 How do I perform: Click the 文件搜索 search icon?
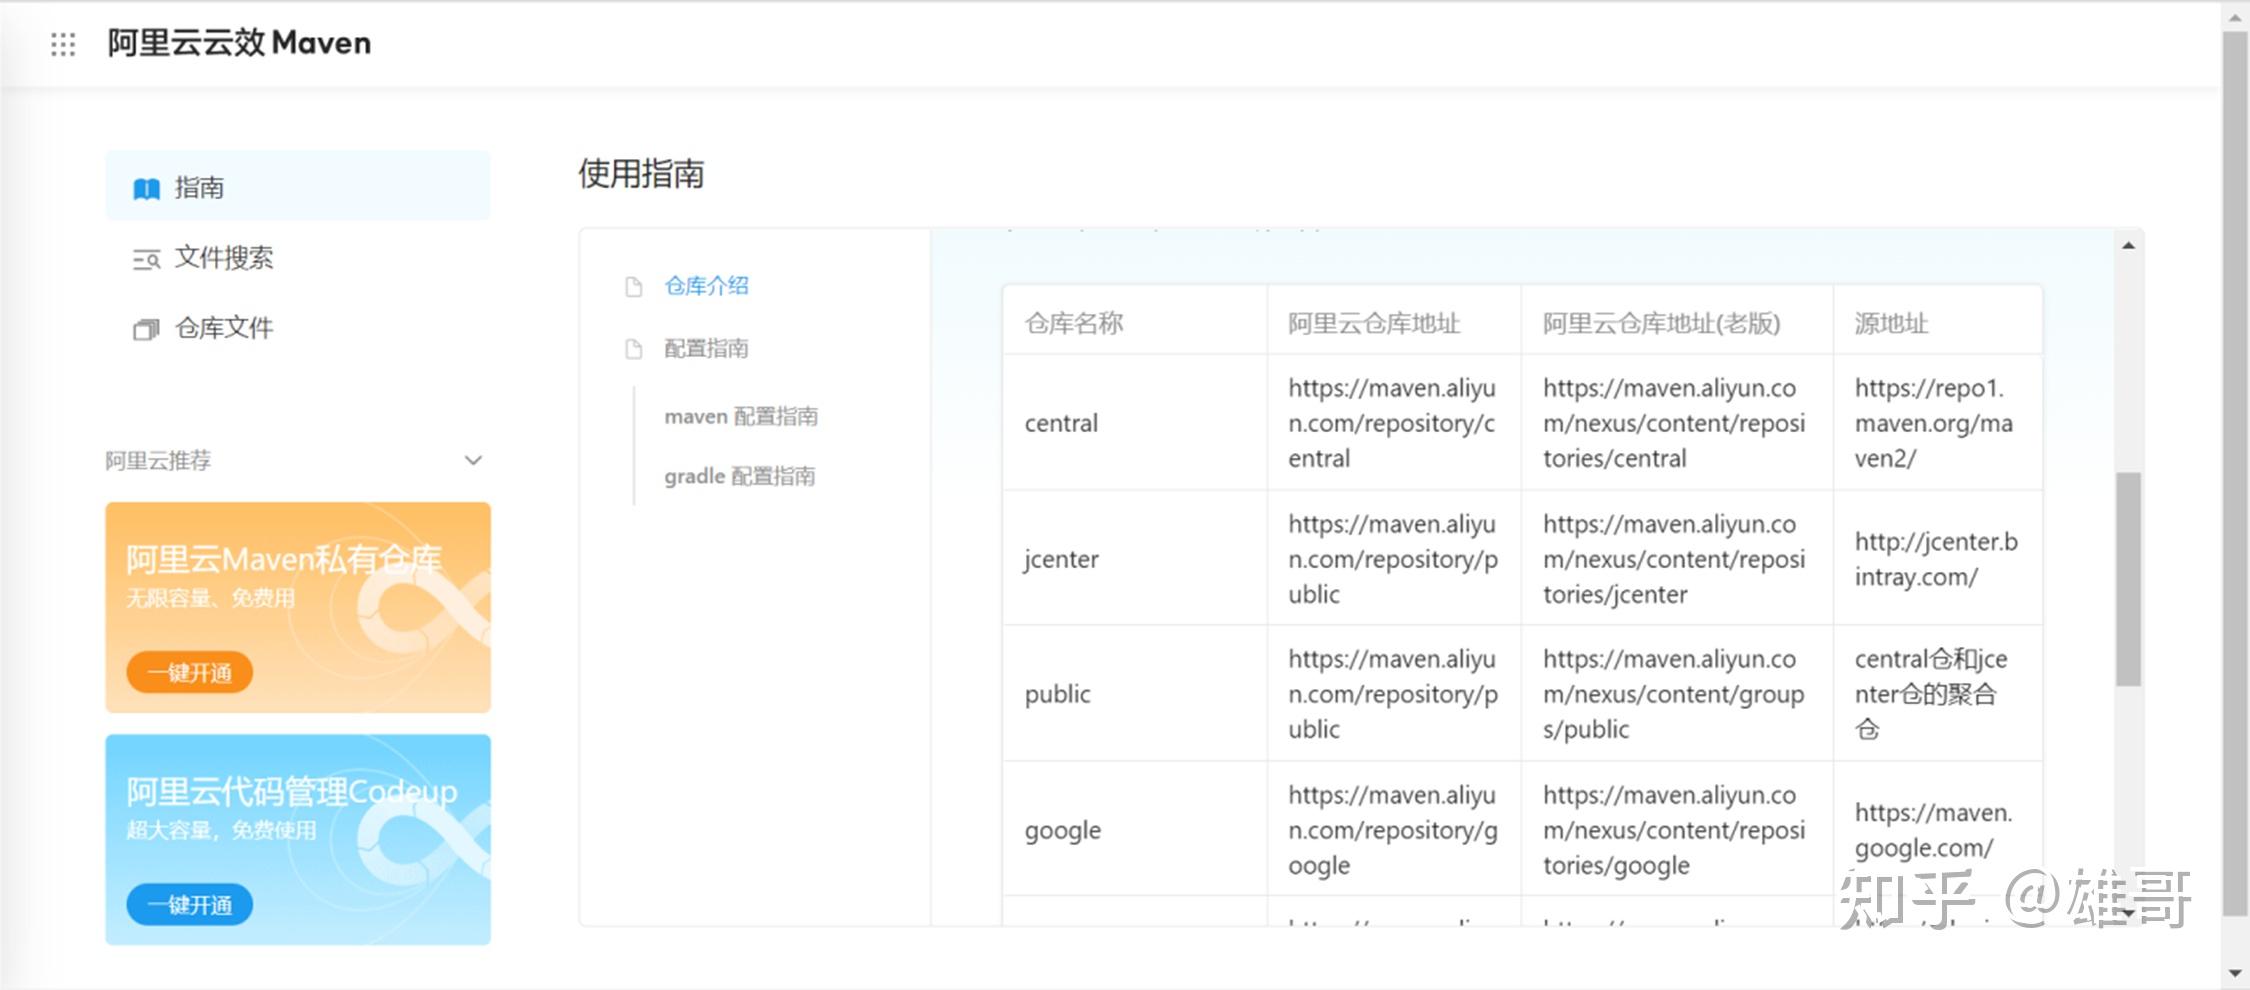(146, 259)
